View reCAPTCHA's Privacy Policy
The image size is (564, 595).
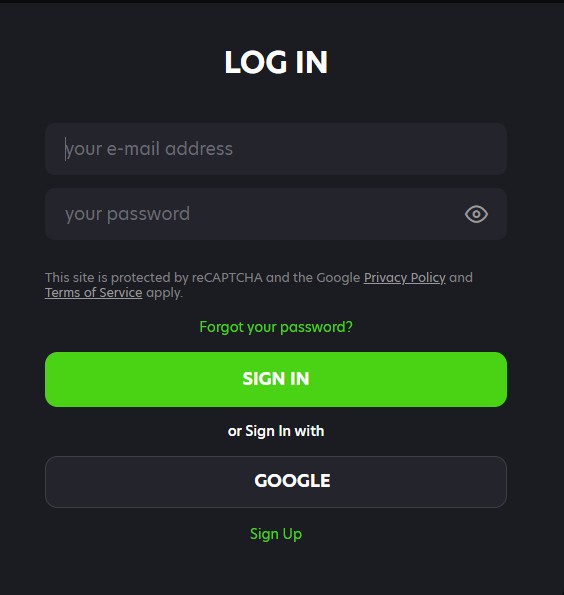click(405, 278)
